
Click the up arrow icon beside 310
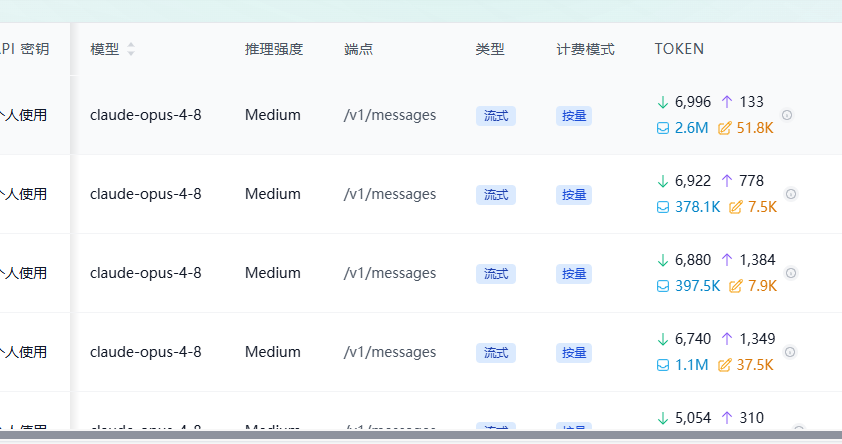(727, 418)
